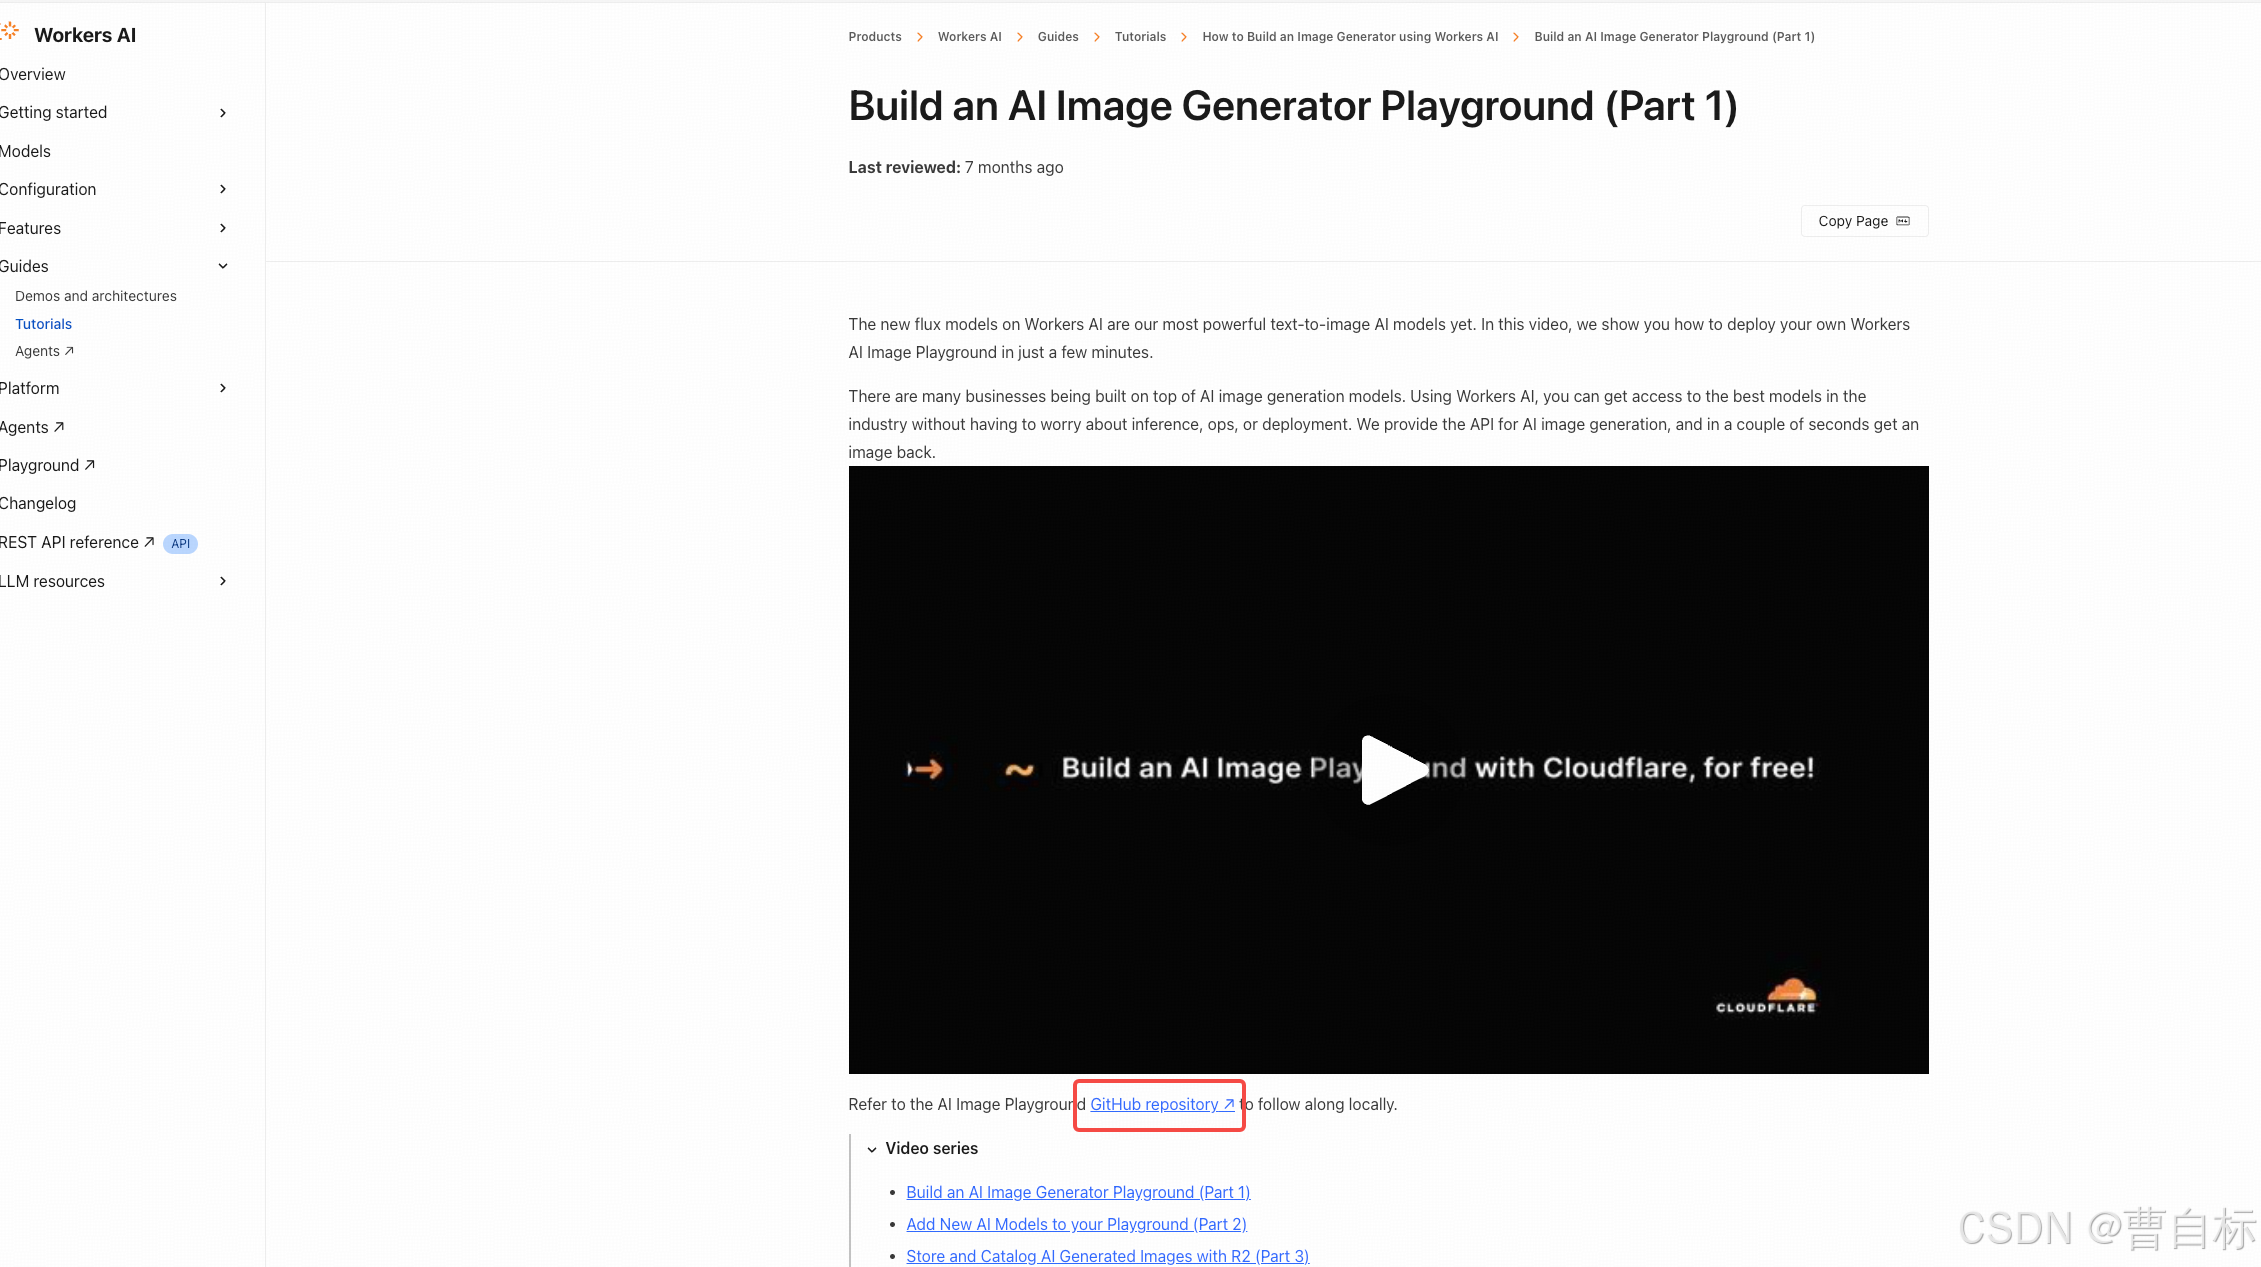Go to Guides breadcrumb
The image size is (2261, 1267).
pos(1057,37)
